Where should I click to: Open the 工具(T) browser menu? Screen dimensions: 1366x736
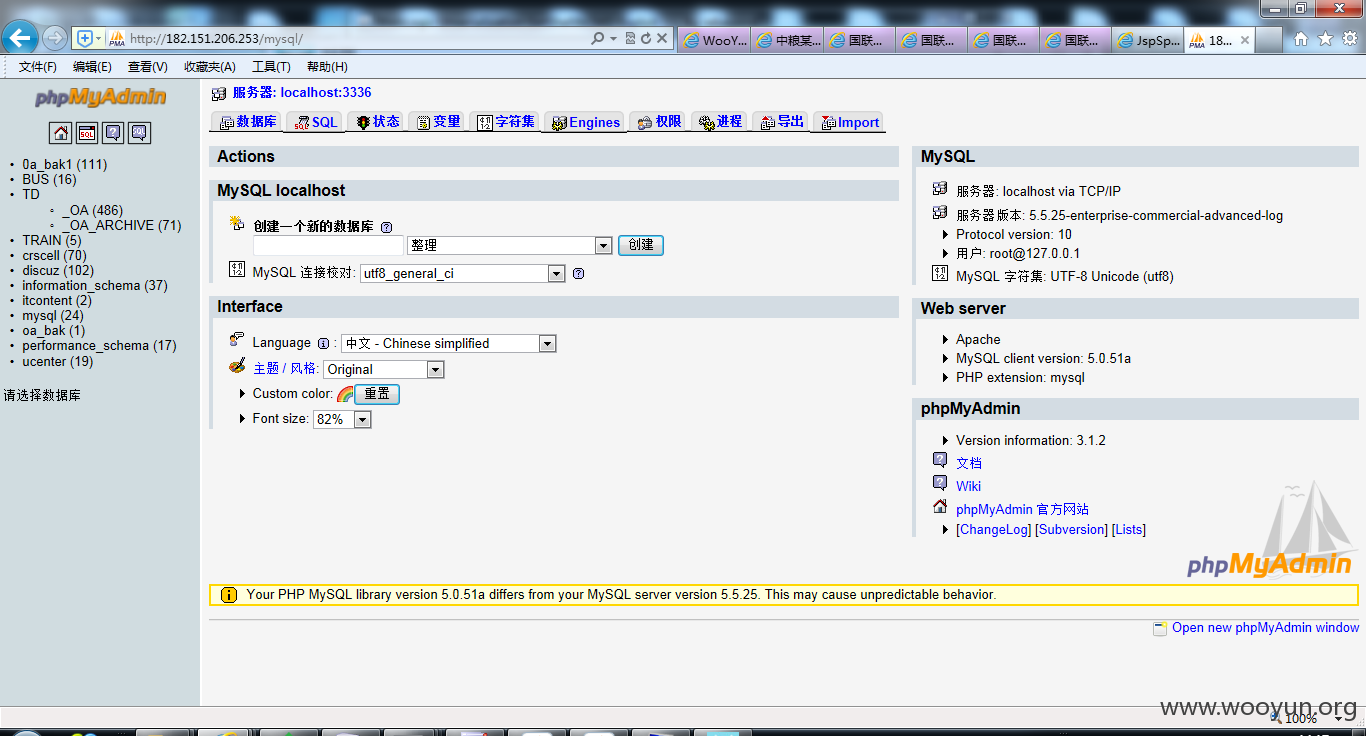[x=271, y=67]
